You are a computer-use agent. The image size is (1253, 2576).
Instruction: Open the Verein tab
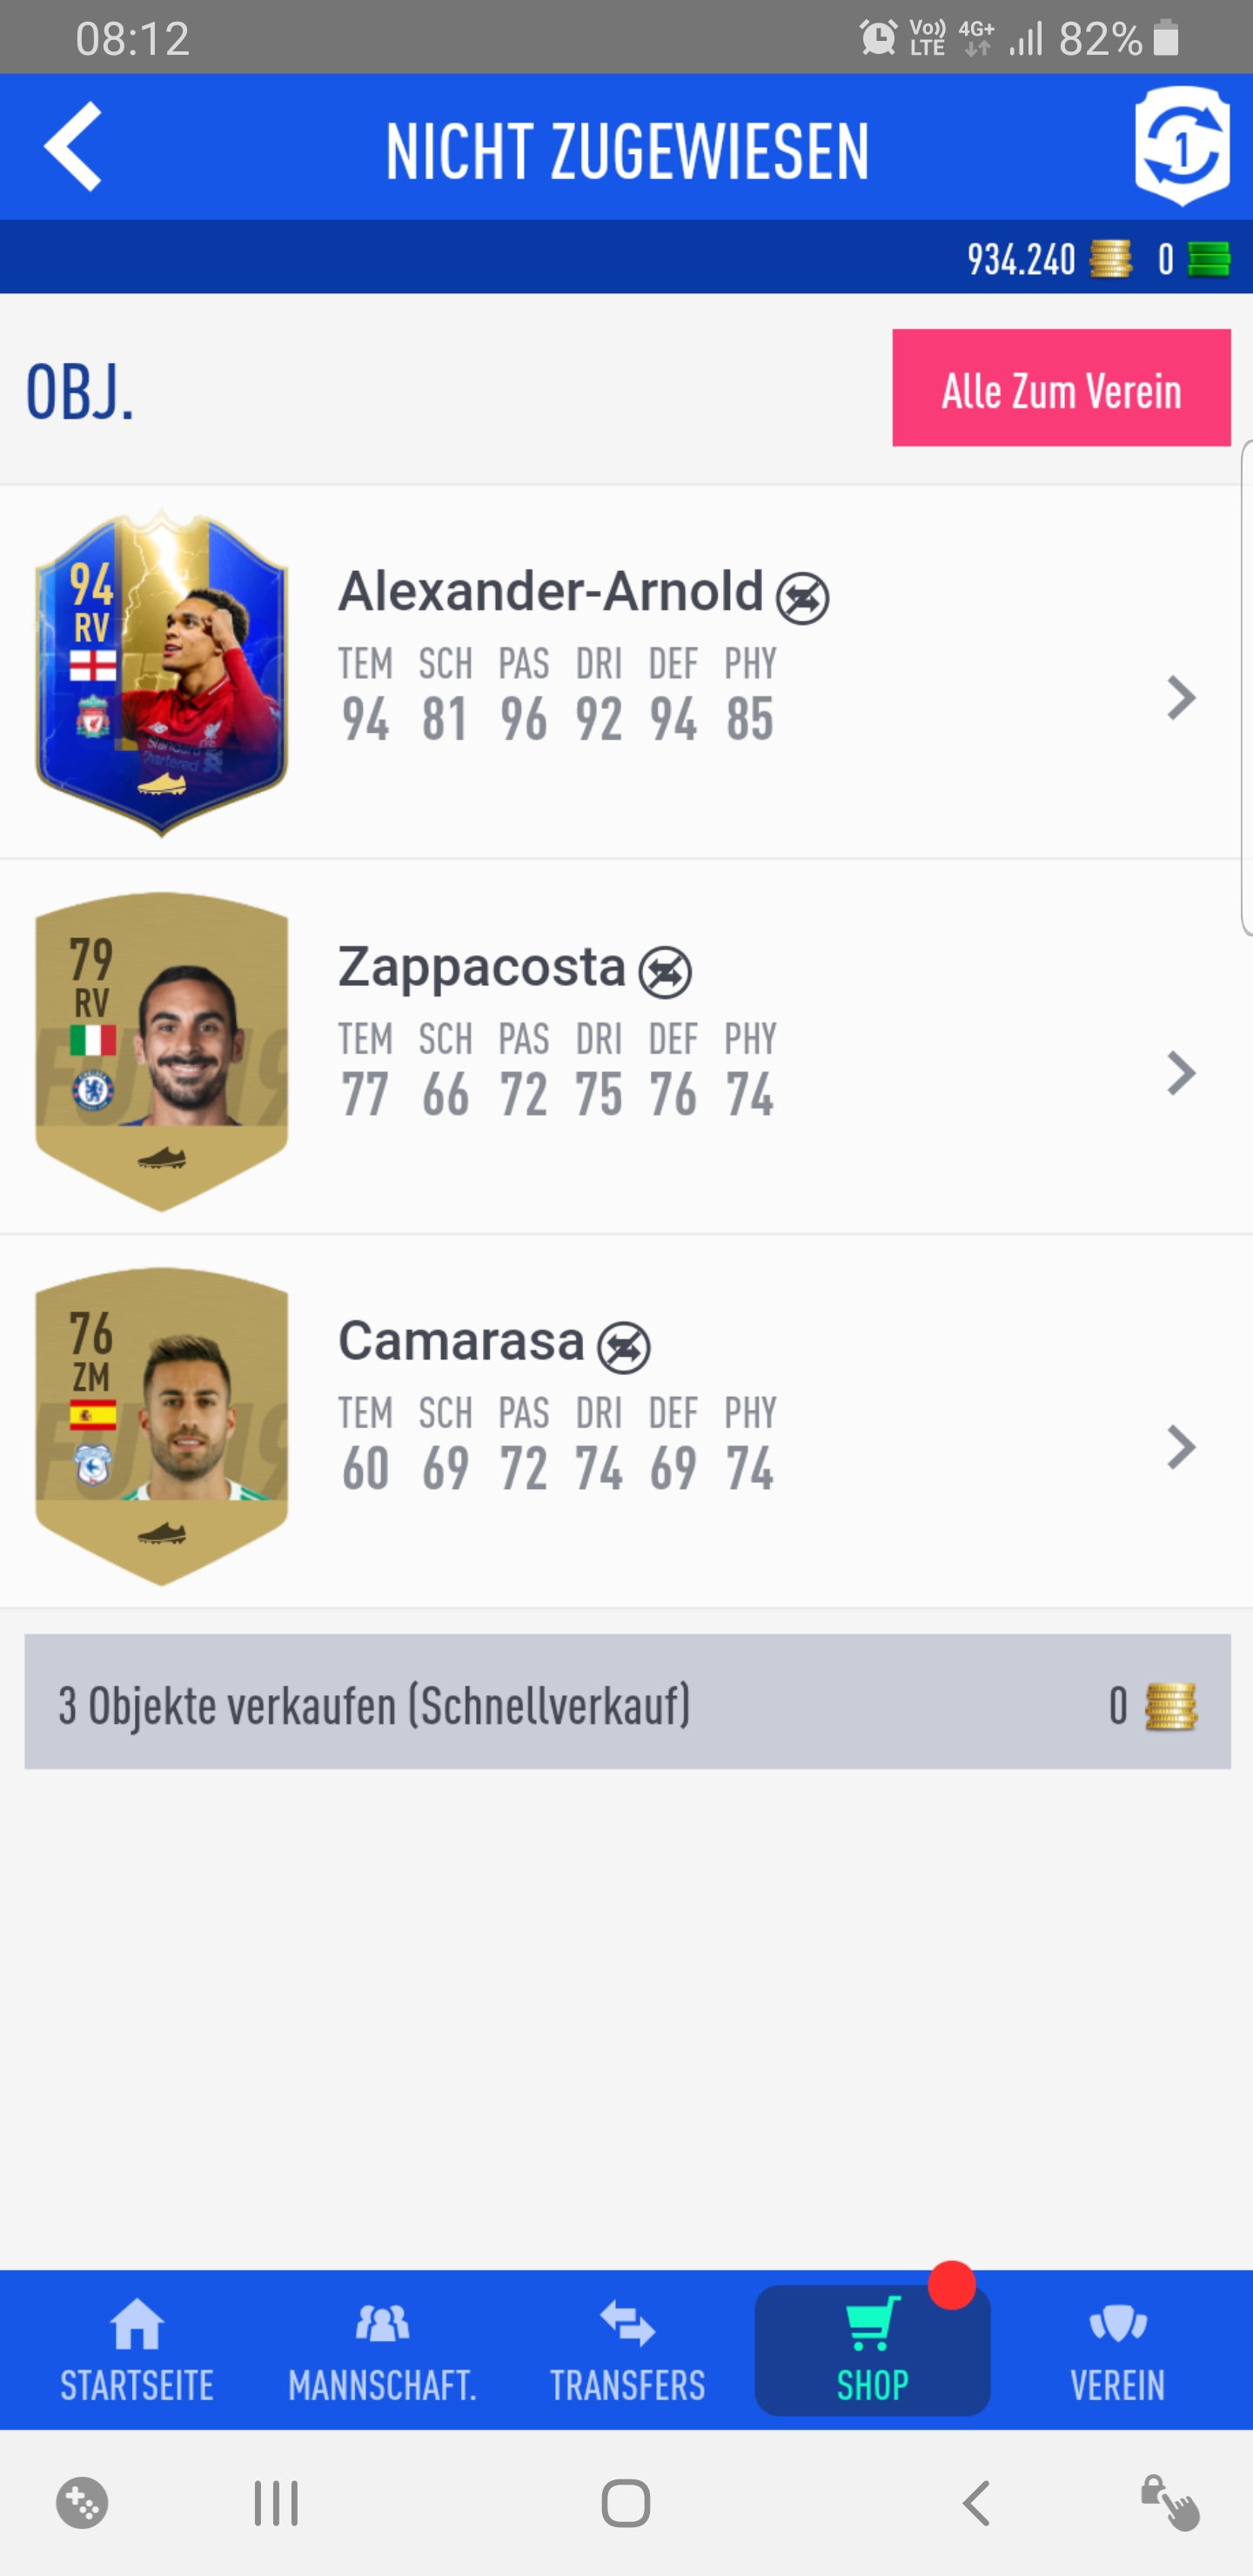[x=1117, y=2351]
